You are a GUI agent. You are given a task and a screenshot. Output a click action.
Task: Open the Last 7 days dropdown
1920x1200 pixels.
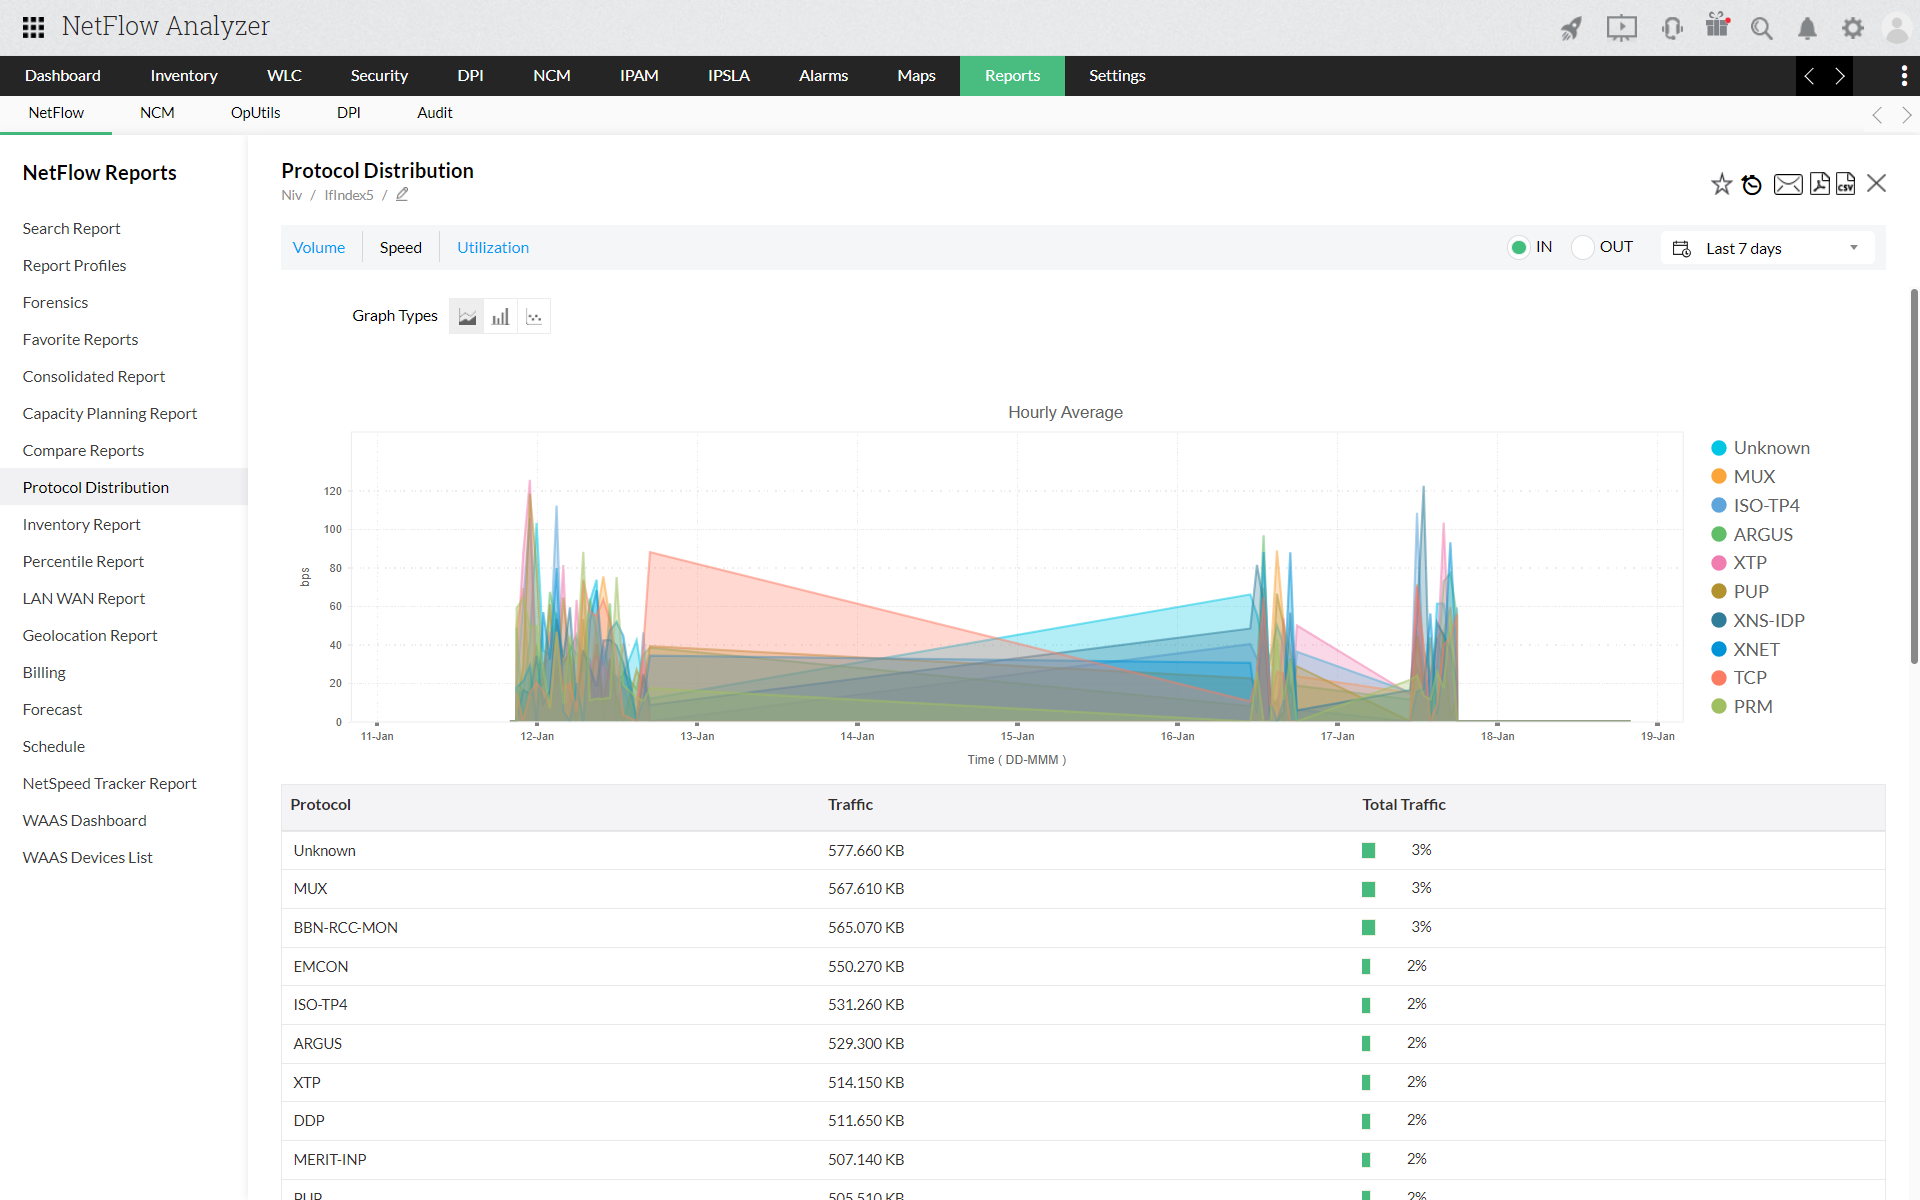pos(1767,248)
